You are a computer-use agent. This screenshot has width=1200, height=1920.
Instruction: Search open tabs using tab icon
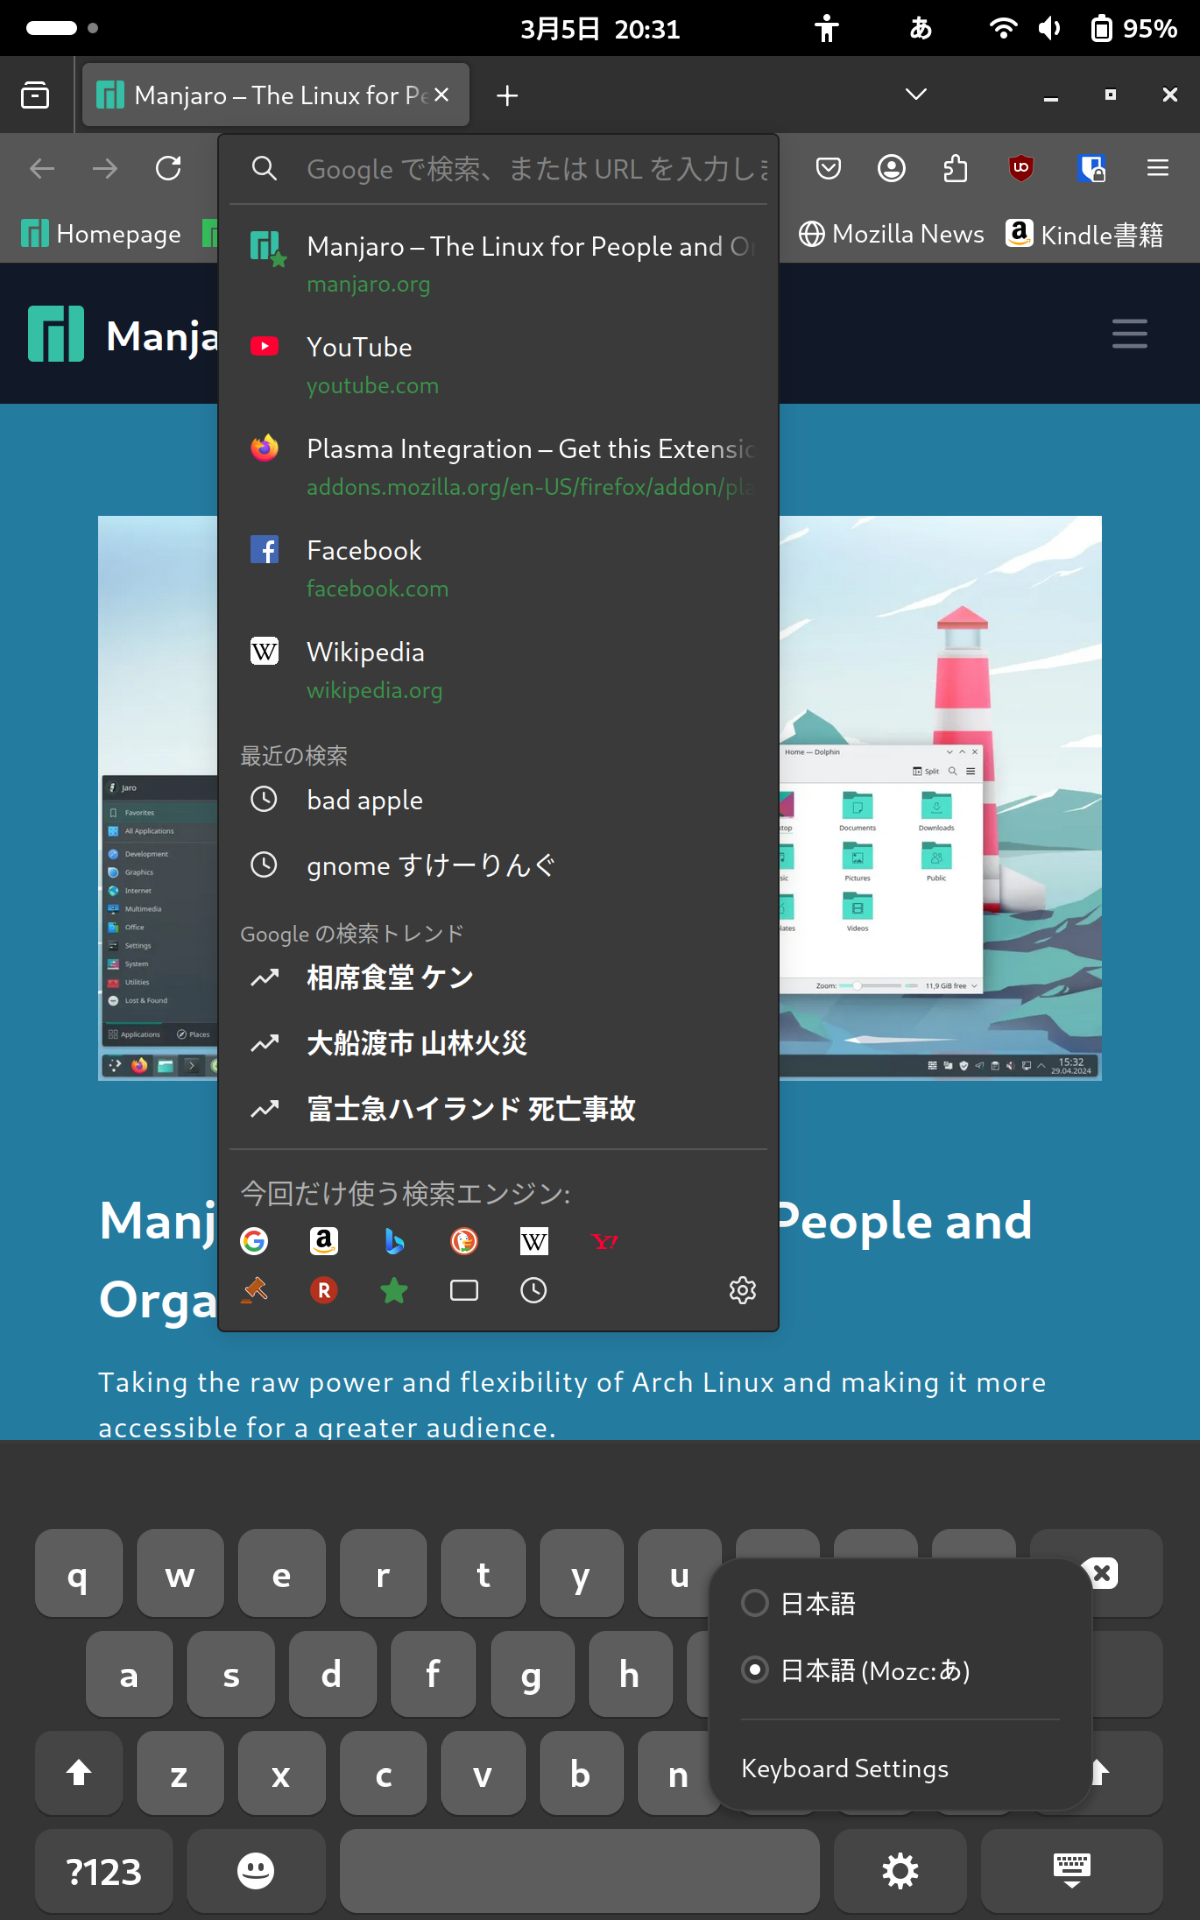[x=464, y=1290]
